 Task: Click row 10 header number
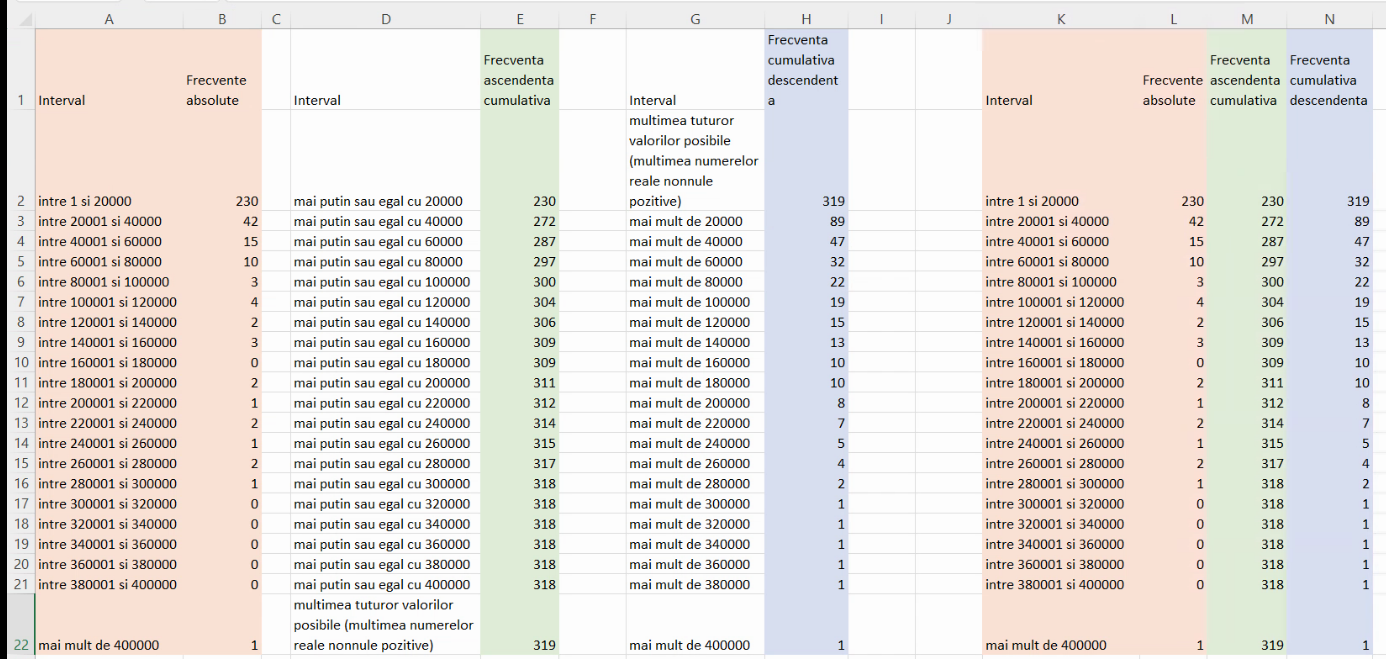20,362
